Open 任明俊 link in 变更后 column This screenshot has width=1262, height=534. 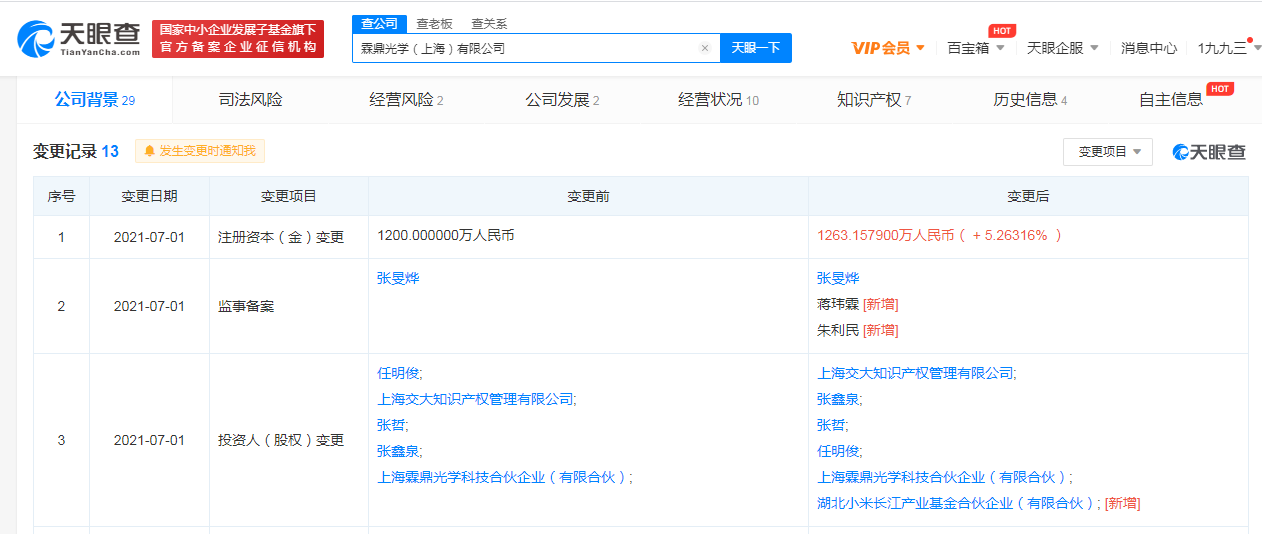[x=838, y=451]
